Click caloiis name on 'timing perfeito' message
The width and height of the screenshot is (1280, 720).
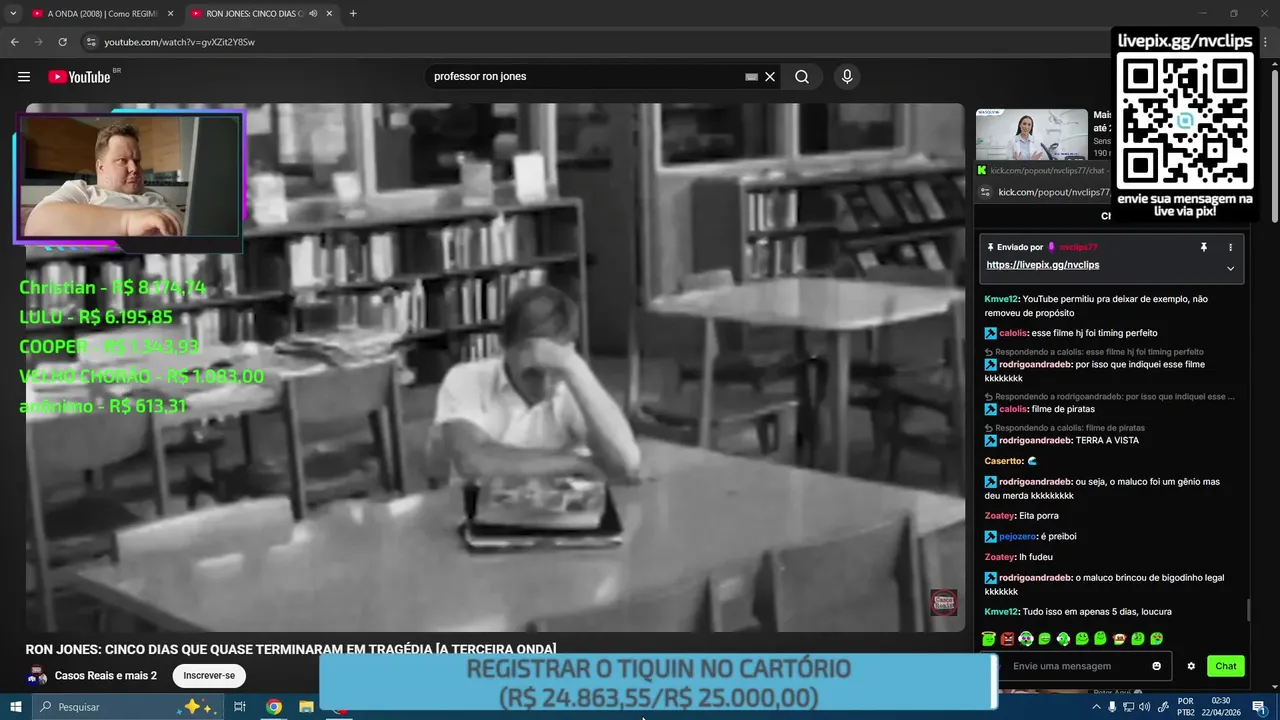coord(1013,333)
